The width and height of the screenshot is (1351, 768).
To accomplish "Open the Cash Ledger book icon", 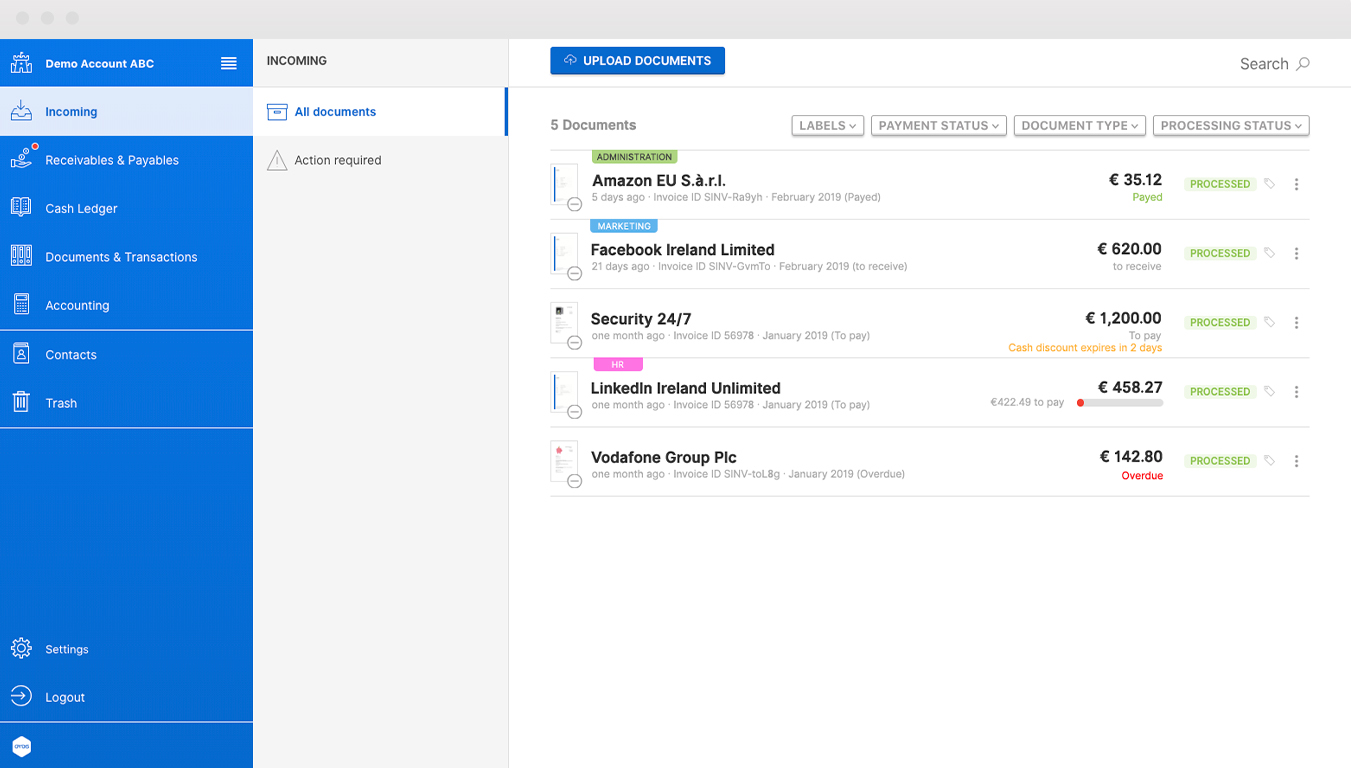I will click(x=21, y=207).
